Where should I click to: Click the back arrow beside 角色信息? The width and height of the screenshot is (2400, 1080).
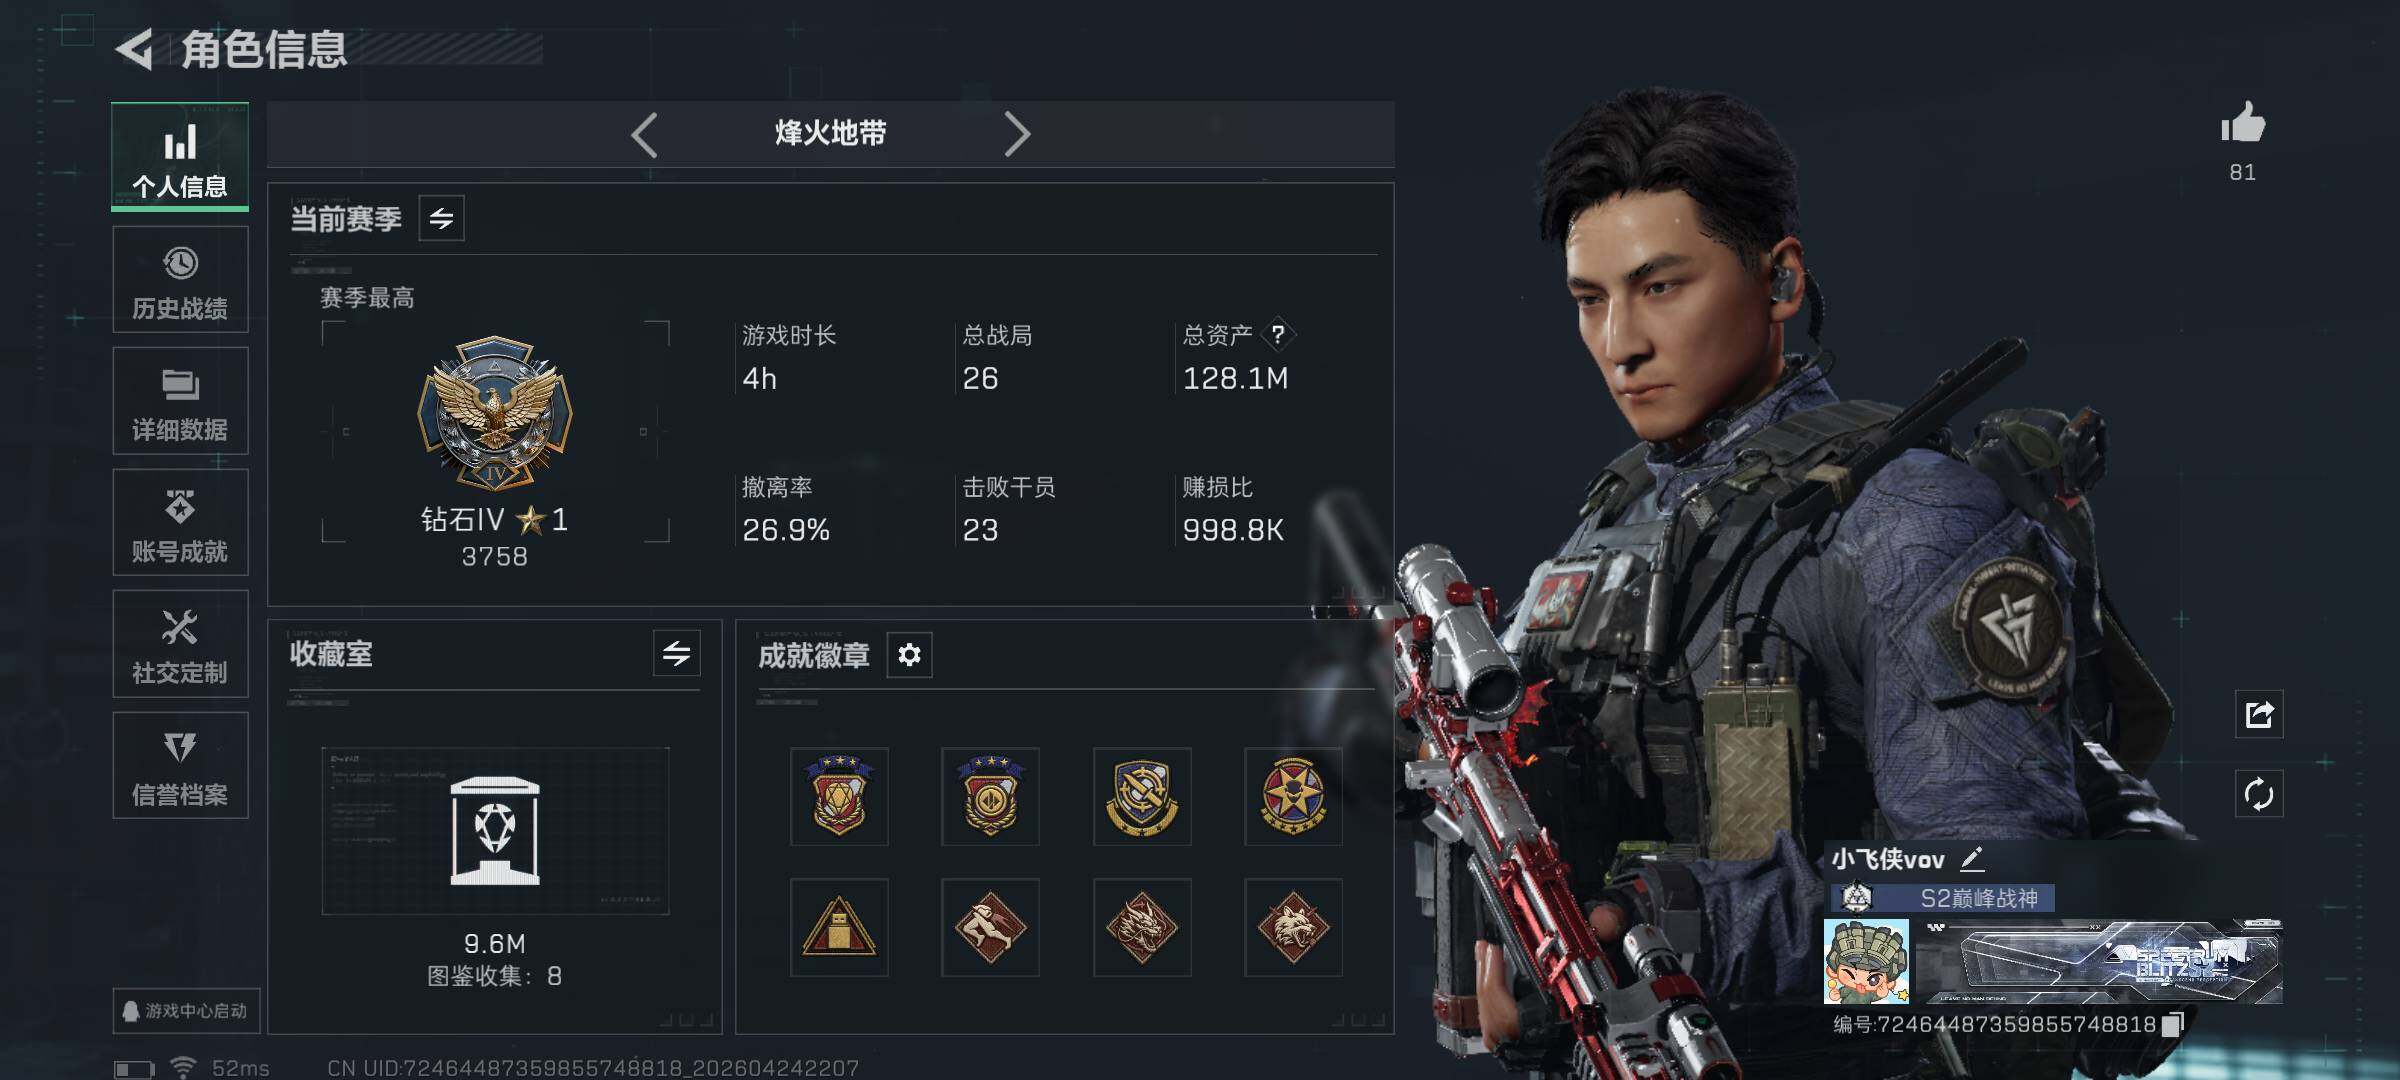click(x=136, y=49)
